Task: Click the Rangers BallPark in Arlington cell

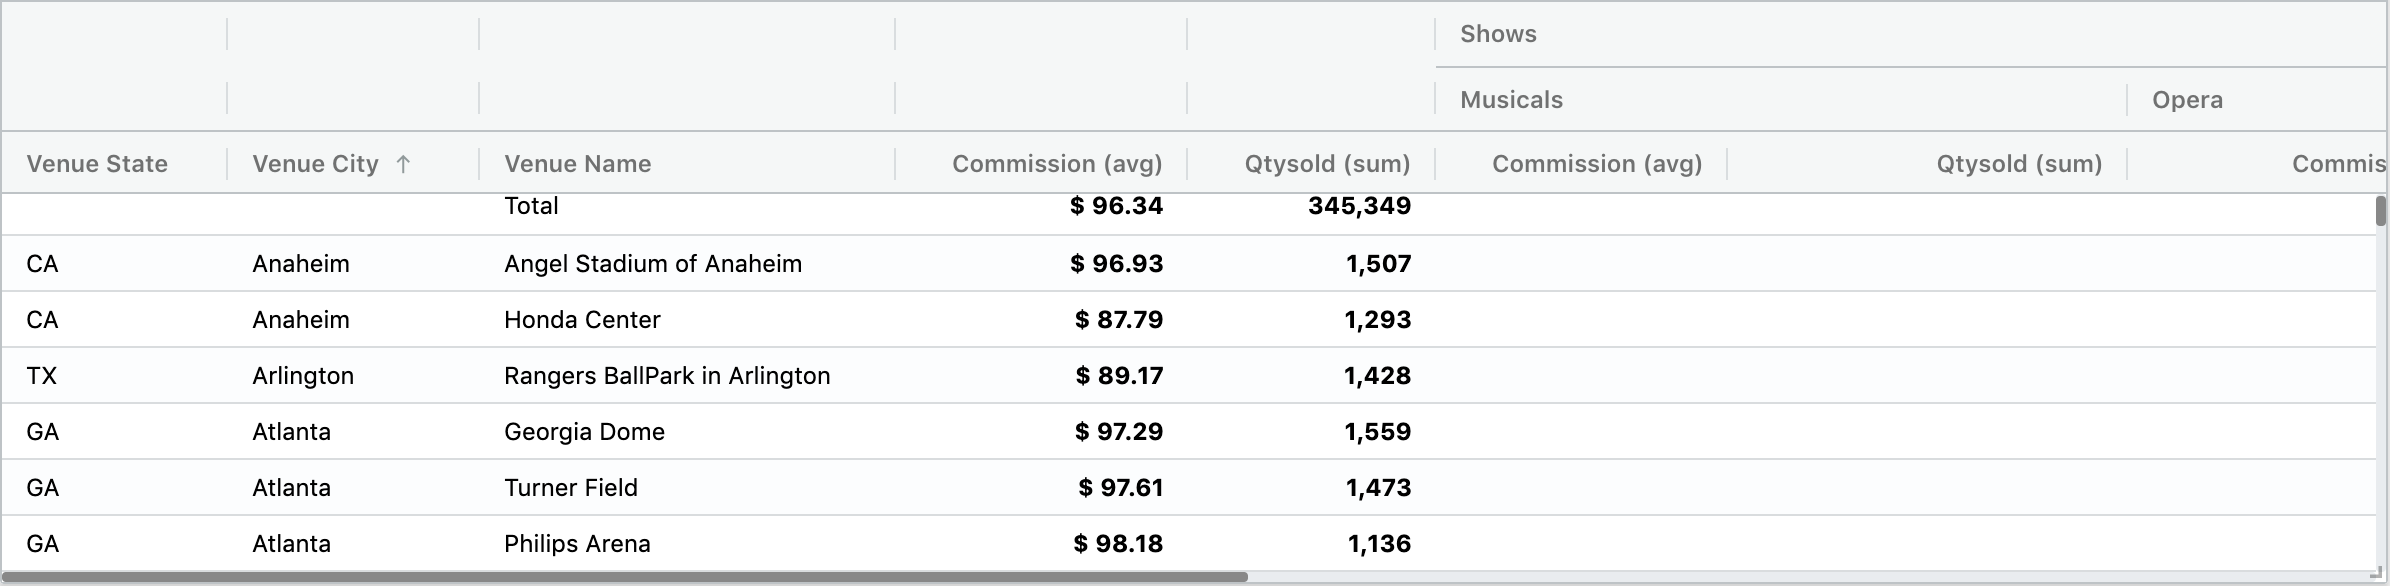Action: (x=667, y=376)
